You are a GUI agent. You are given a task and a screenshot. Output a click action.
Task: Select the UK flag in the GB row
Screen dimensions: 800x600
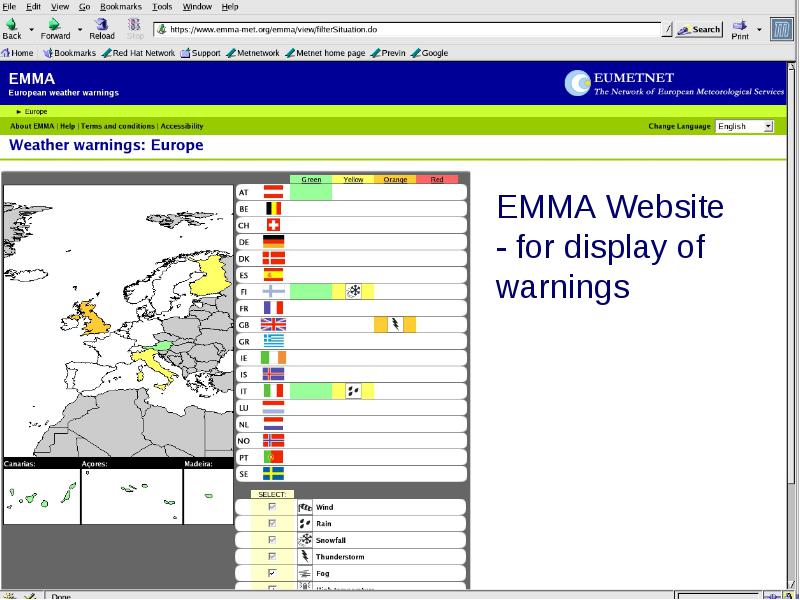point(273,324)
